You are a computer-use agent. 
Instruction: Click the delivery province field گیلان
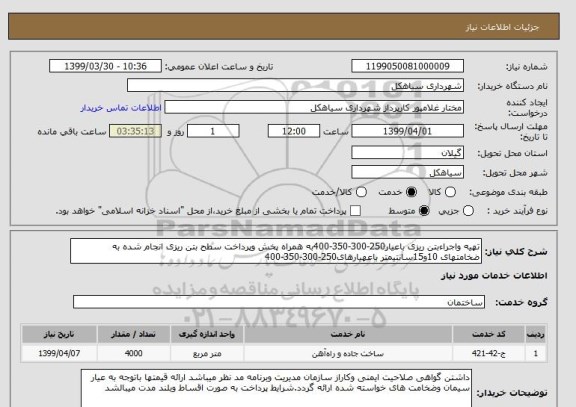(407, 153)
